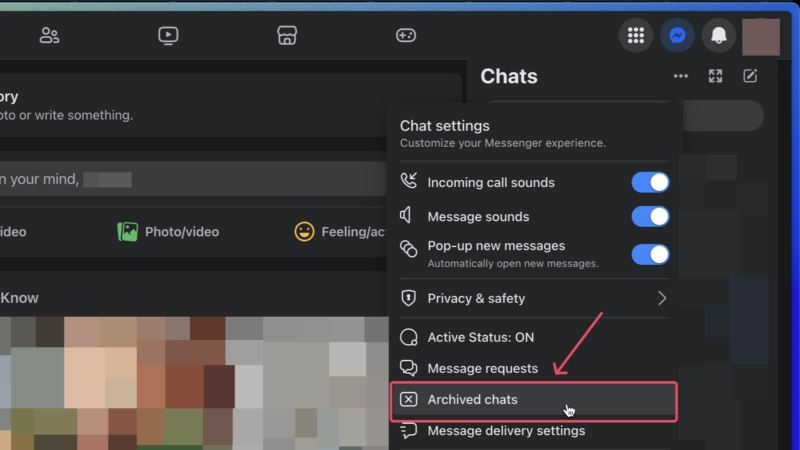Open the Notifications bell icon
The width and height of the screenshot is (800, 450).
pyautogui.click(x=718, y=35)
